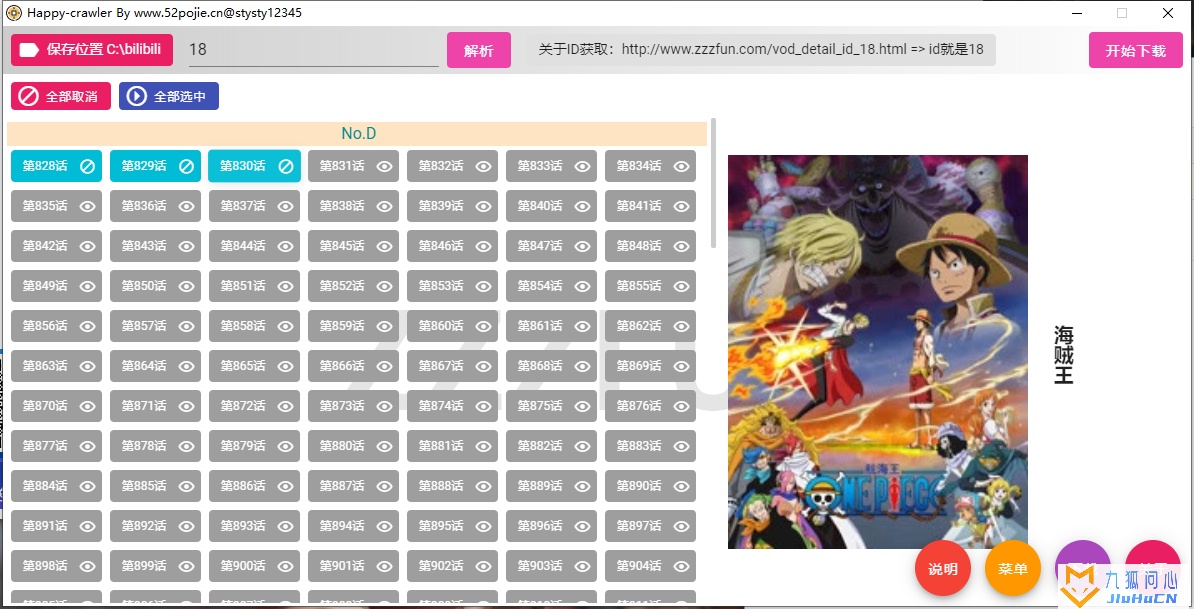1194x609 pixels.
Task: Select episode button 第903话
Action: (x=551, y=566)
